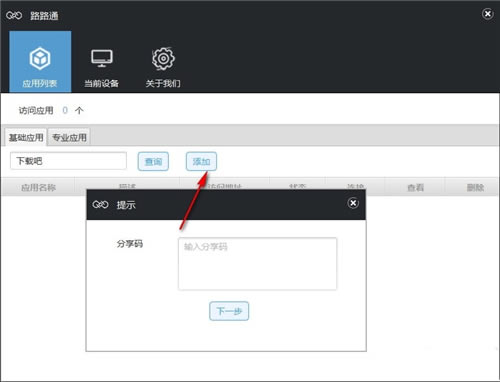Switch to the 专业应用 tab
Image resolution: width=500 pixels, height=382 pixels.
pos(69,137)
